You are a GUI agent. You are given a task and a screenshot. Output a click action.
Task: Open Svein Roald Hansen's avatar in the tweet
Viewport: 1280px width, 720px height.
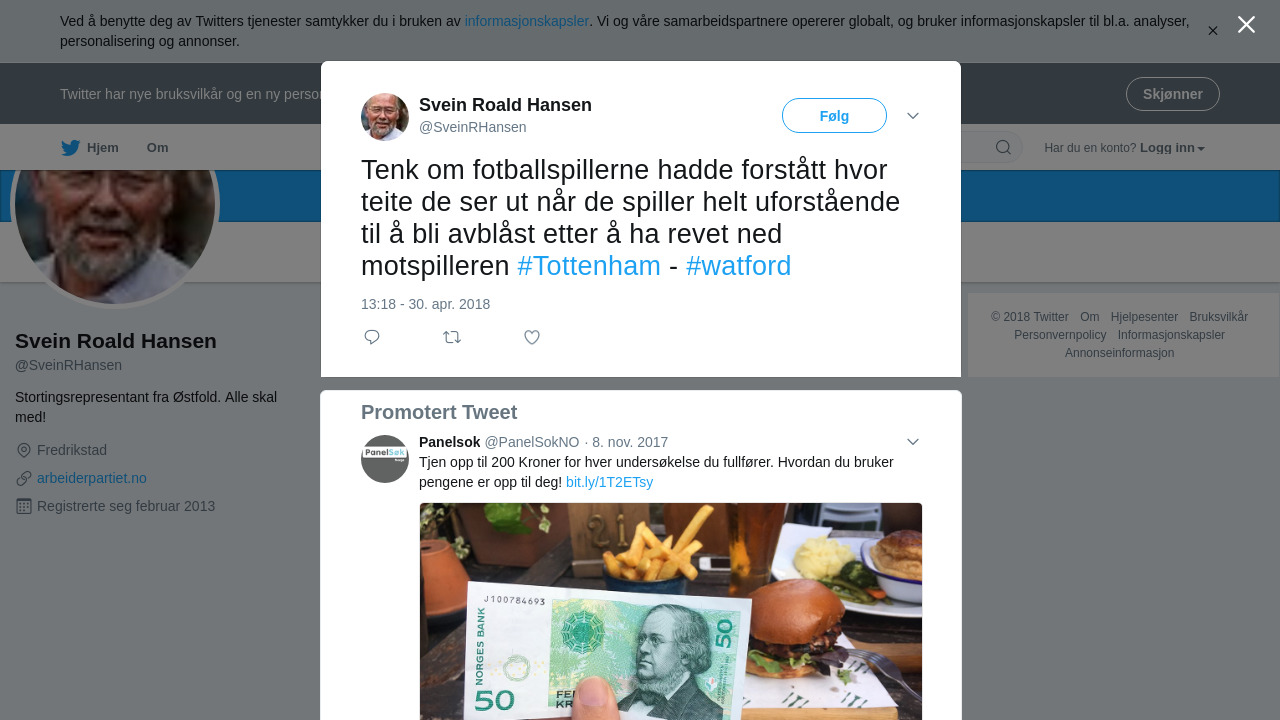[385, 117]
